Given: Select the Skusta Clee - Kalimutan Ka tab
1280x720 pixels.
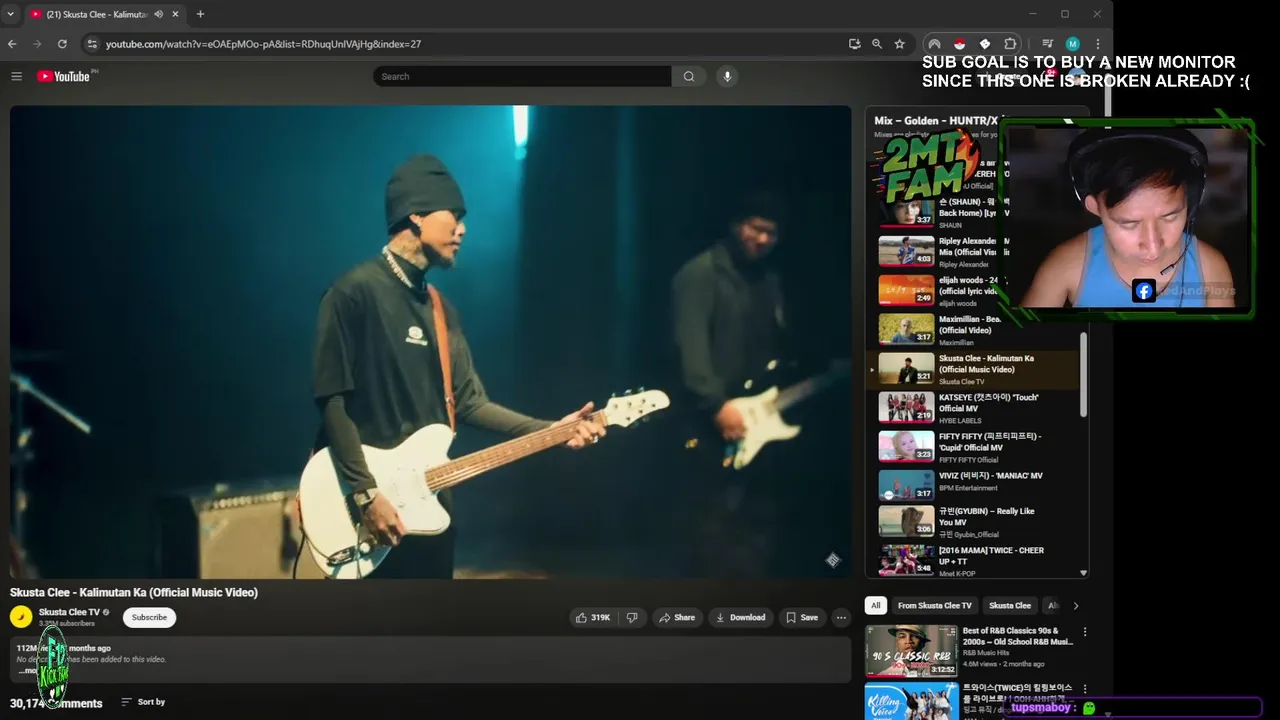Looking at the screenshot, I should pyautogui.click(x=97, y=14).
